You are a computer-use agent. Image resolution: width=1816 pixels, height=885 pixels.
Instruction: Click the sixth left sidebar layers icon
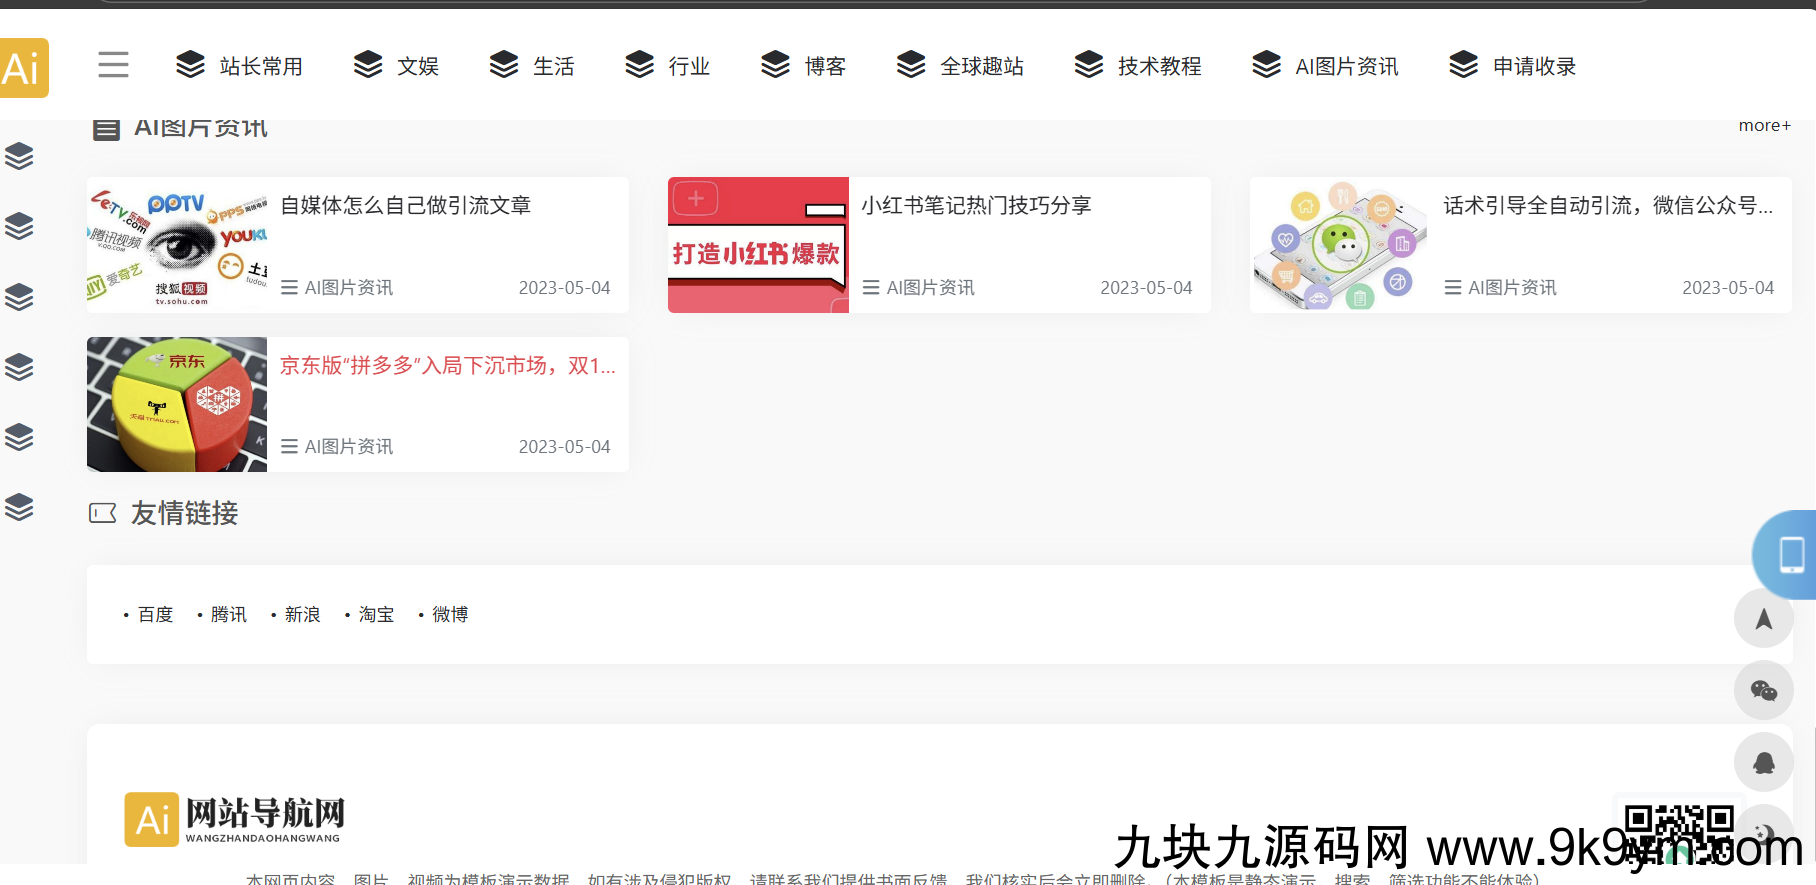click(x=19, y=507)
